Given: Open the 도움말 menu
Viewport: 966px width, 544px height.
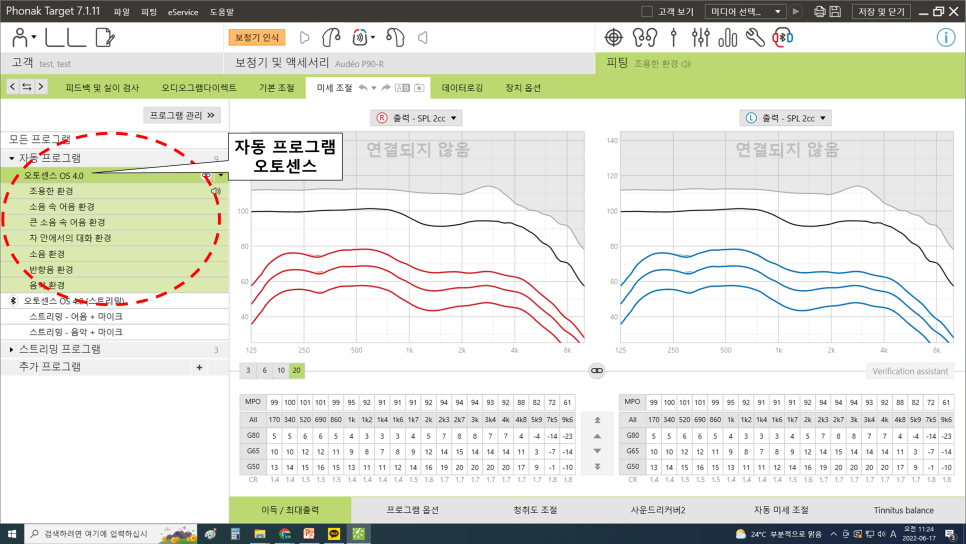Looking at the screenshot, I should tap(222, 12).
